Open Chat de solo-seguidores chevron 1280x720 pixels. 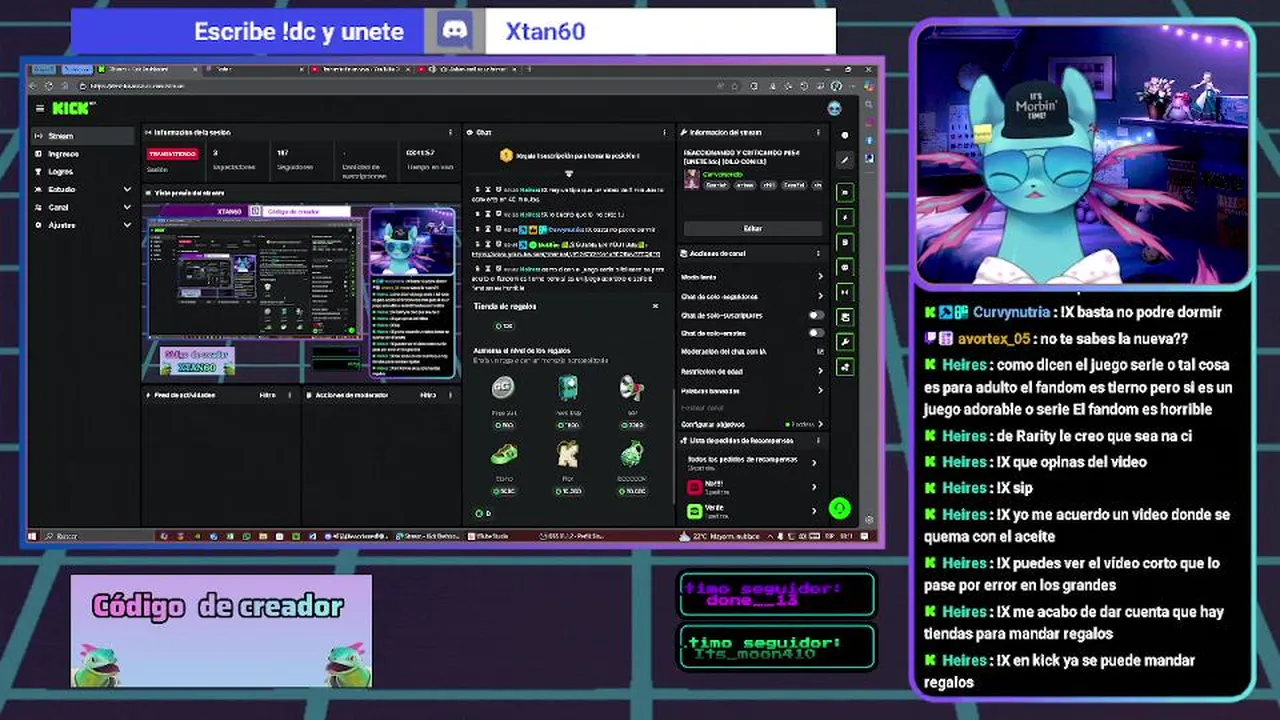[820, 296]
